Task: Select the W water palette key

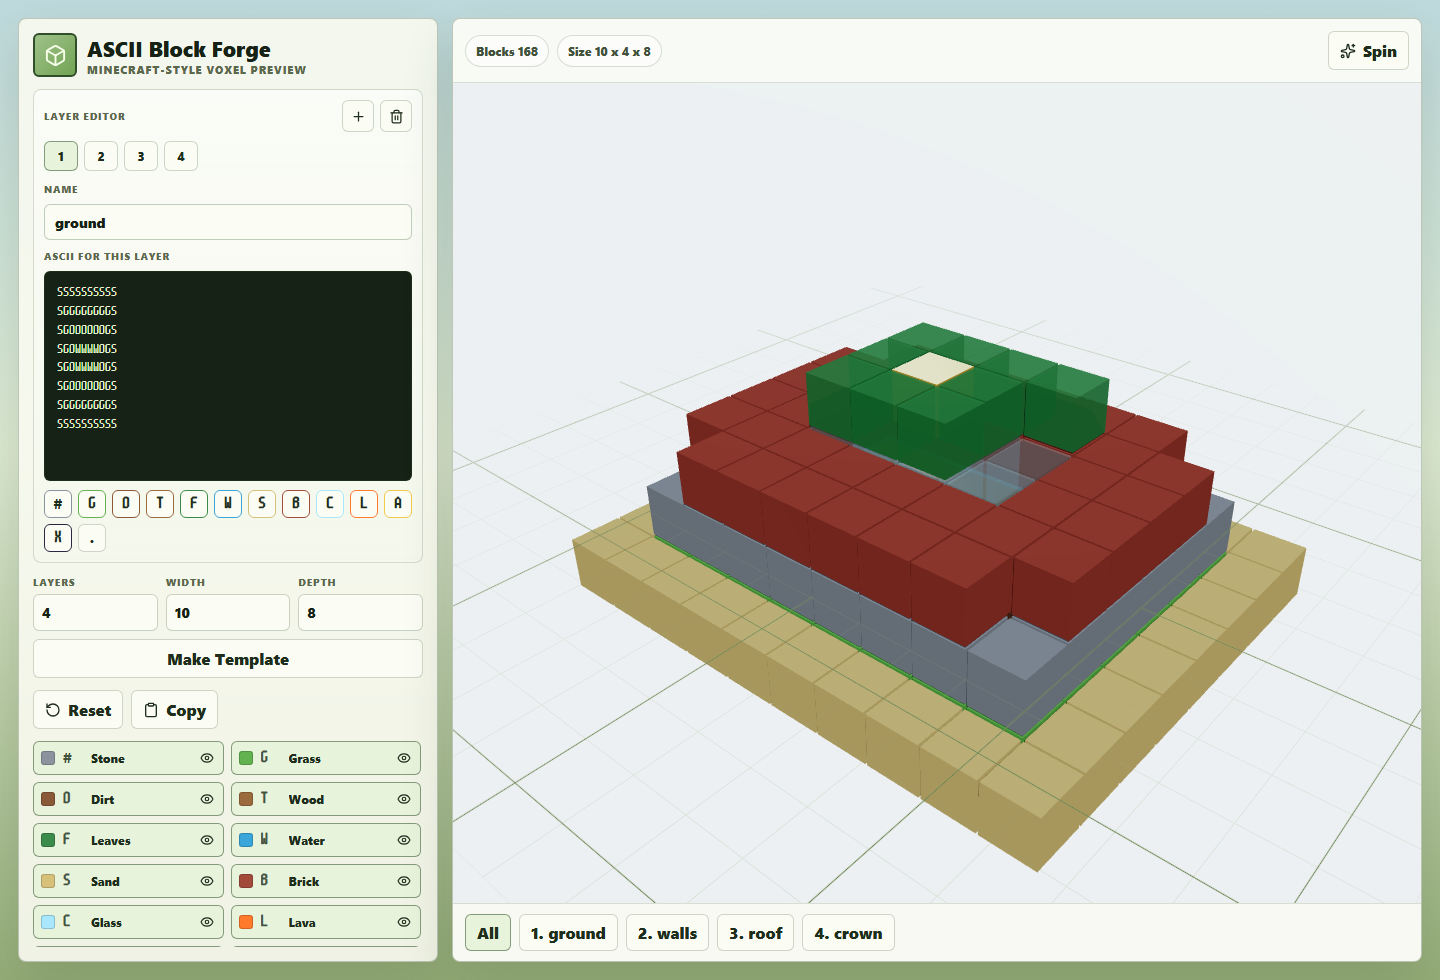Action: pos(228,504)
